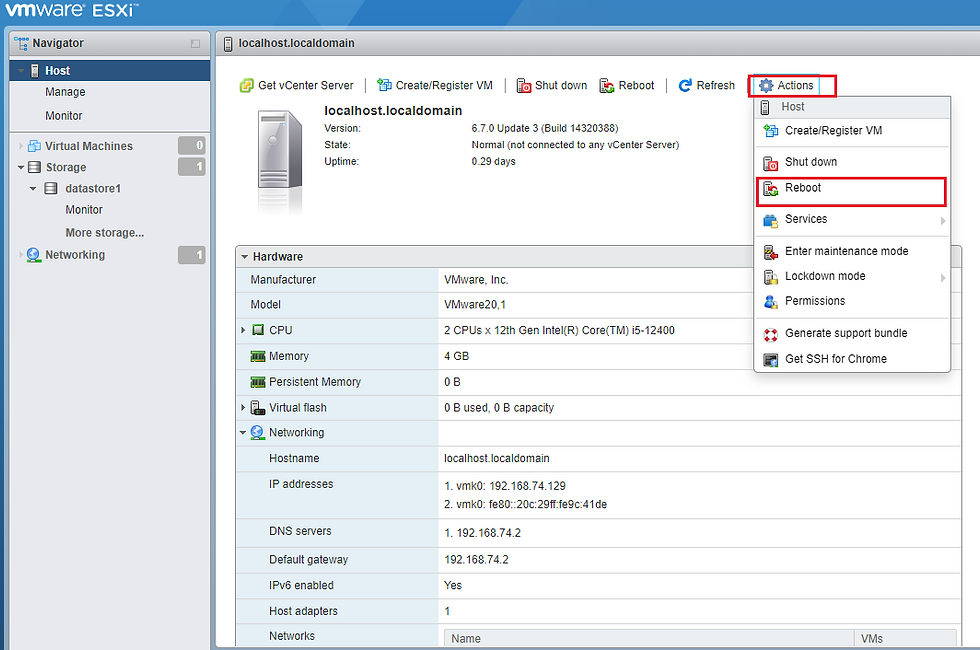Click the Storage icon in Navigator
The image size is (980, 650).
[35, 167]
